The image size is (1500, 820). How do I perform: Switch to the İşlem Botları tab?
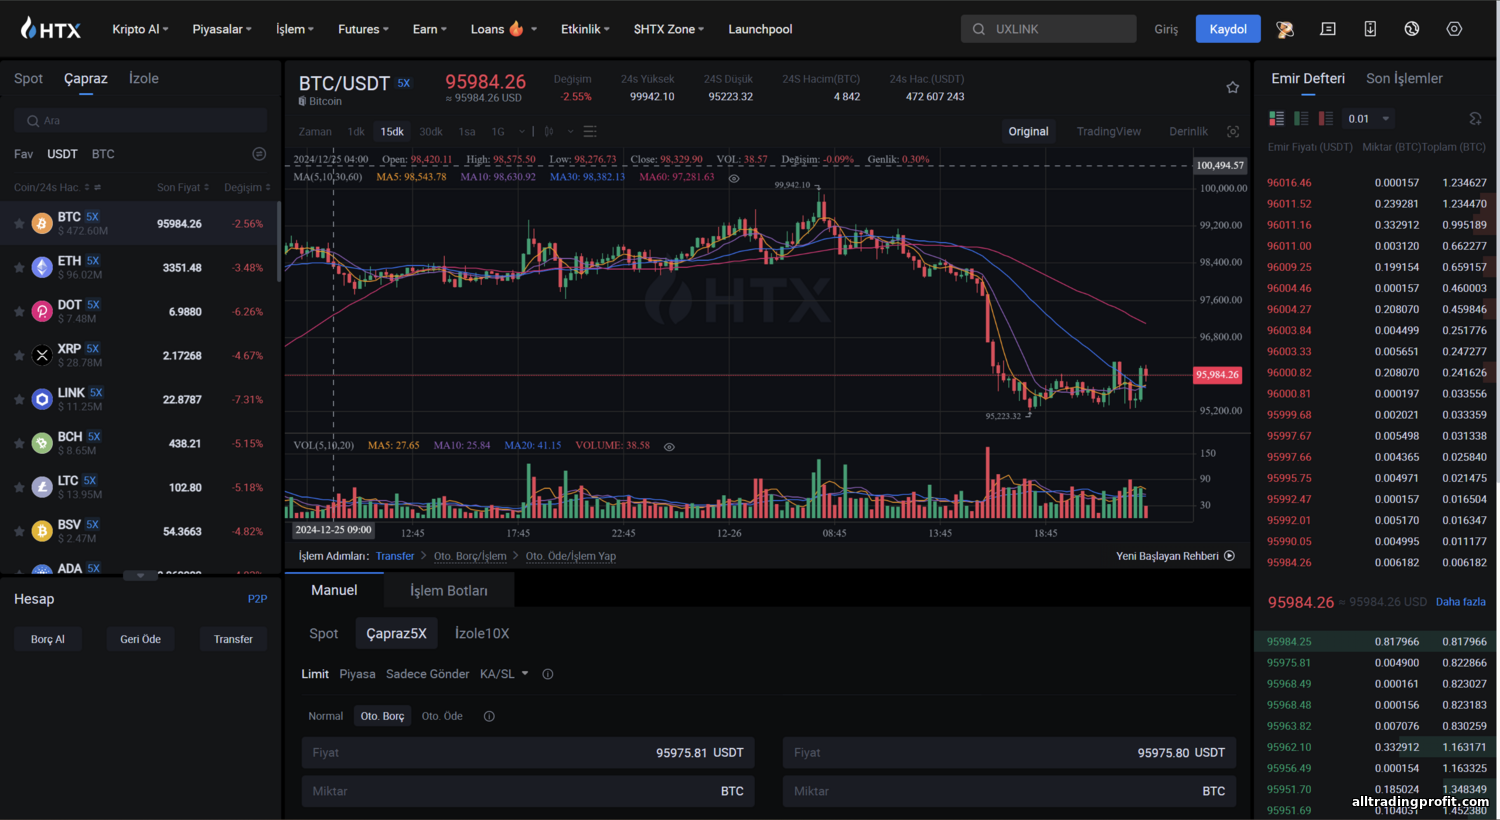(x=449, y=590)
